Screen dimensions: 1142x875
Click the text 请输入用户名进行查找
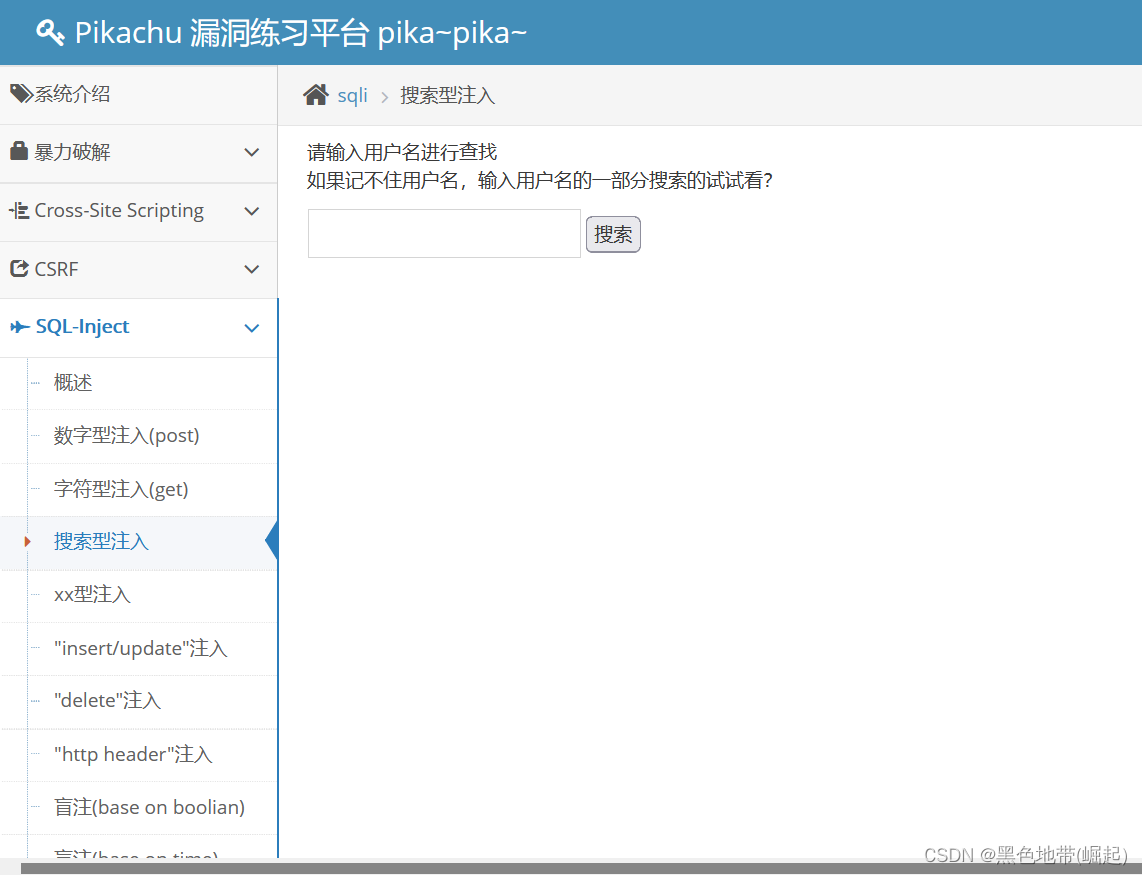click(x=402, y=152)
